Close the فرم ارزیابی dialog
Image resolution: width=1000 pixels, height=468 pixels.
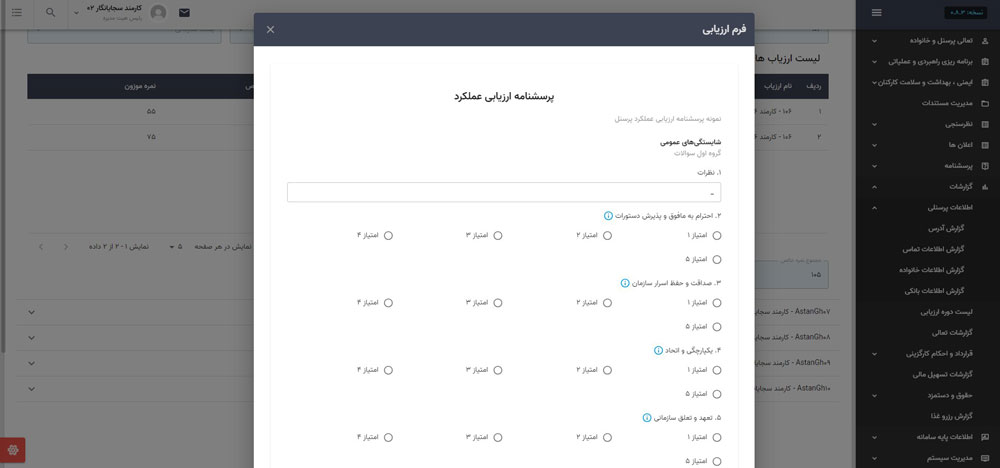pos(270,30)
